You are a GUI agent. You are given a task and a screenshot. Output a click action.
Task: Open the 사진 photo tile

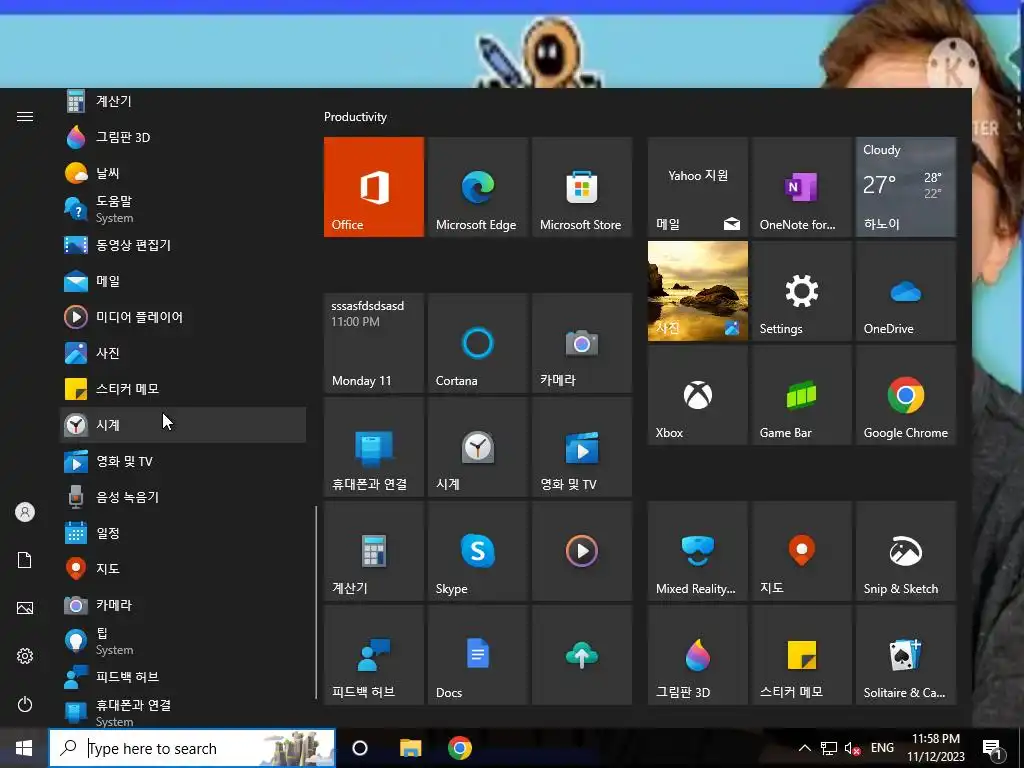tap(697, 291)
